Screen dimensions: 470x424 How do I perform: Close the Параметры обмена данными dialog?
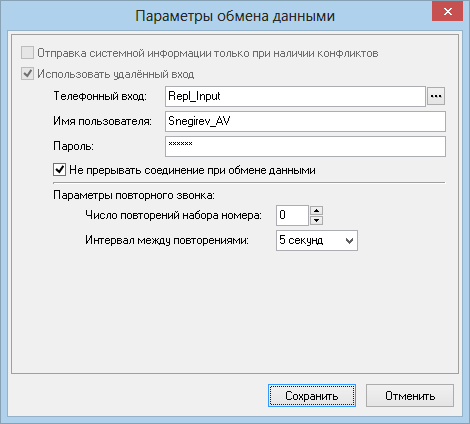[447, 12]
